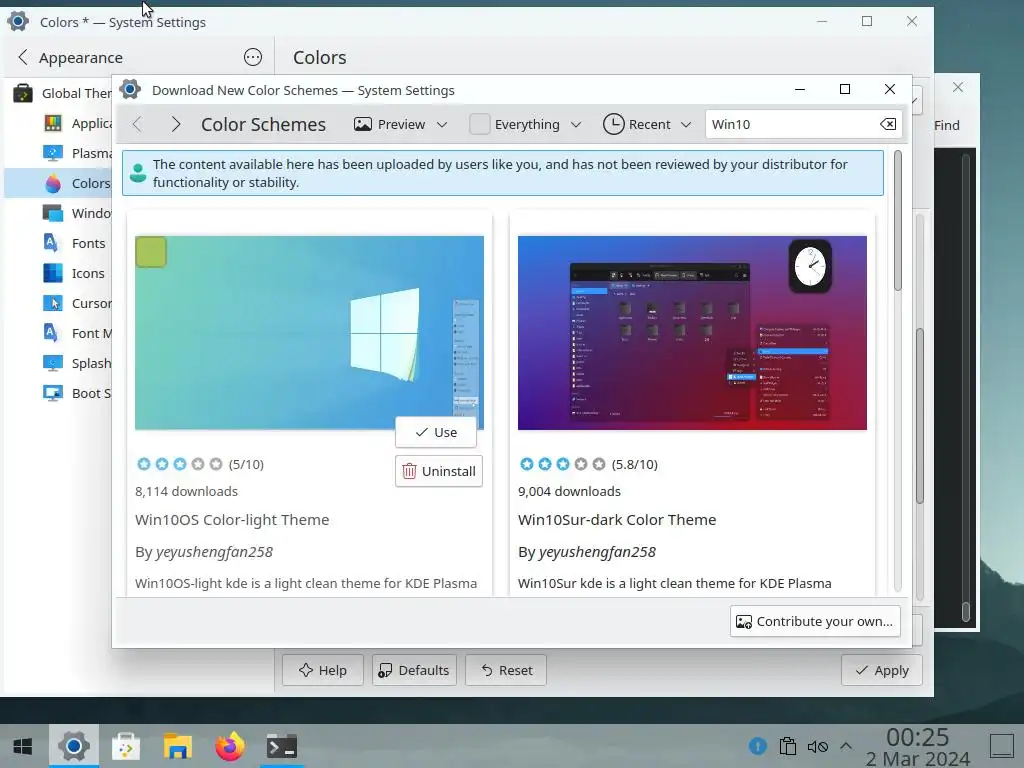Open the sidebar options menu icon
Image resolution: width=1024 pixels, height=768 pixels.
pyautogui.click(x=253, y=57)
